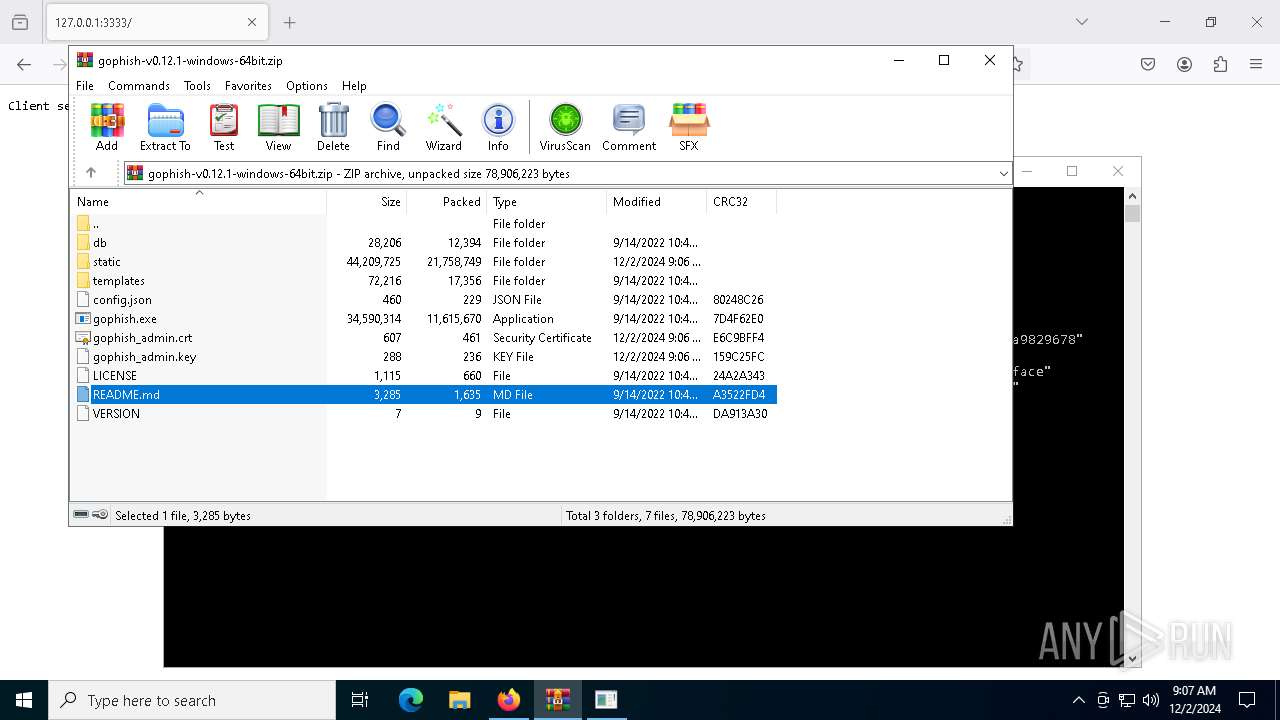Select the gophish_admin.crt file
This screenshot has height=720, width=1280.
[x=424, y=338]
